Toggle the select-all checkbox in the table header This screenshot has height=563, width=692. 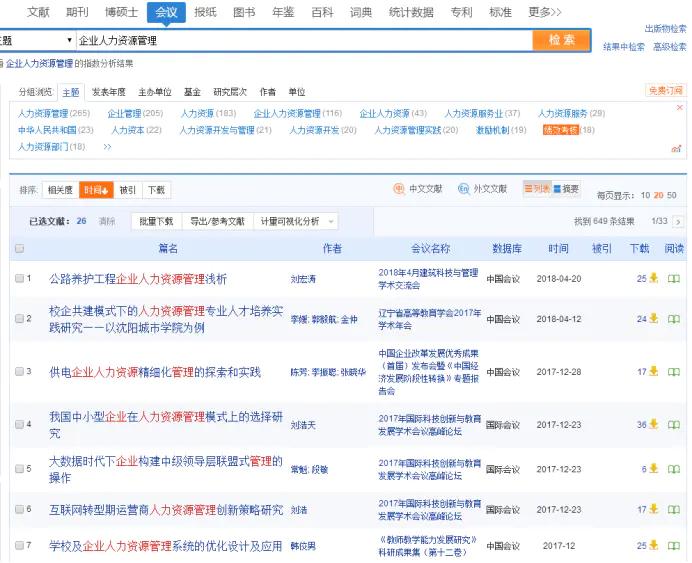coord(19,248)
